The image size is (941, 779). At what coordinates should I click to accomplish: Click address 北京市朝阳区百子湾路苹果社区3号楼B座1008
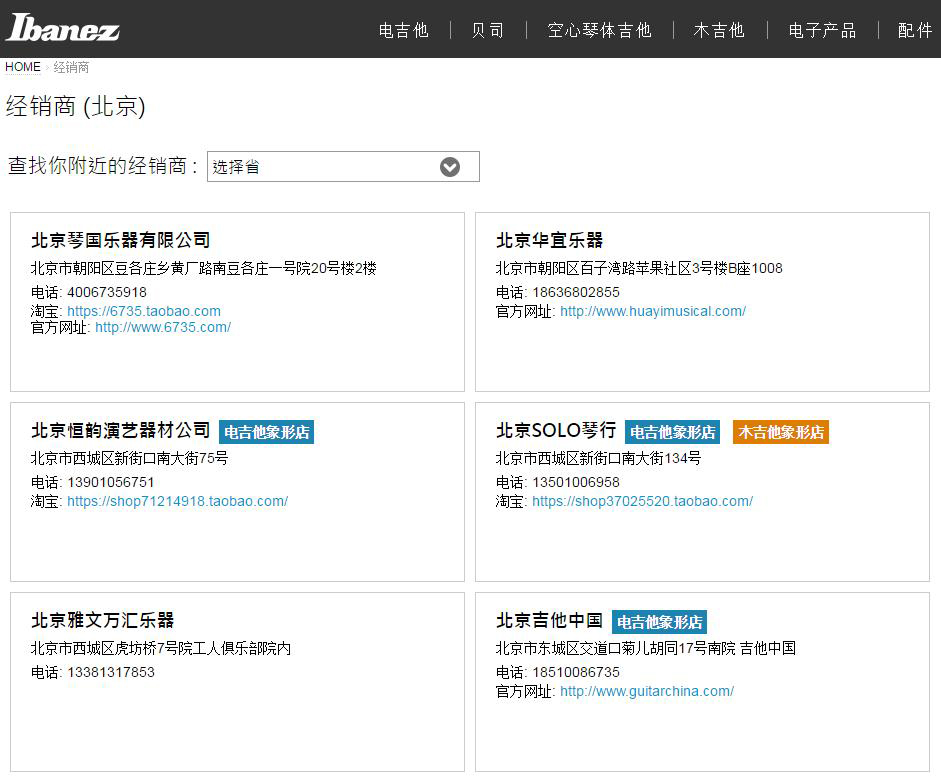(639, 268)
